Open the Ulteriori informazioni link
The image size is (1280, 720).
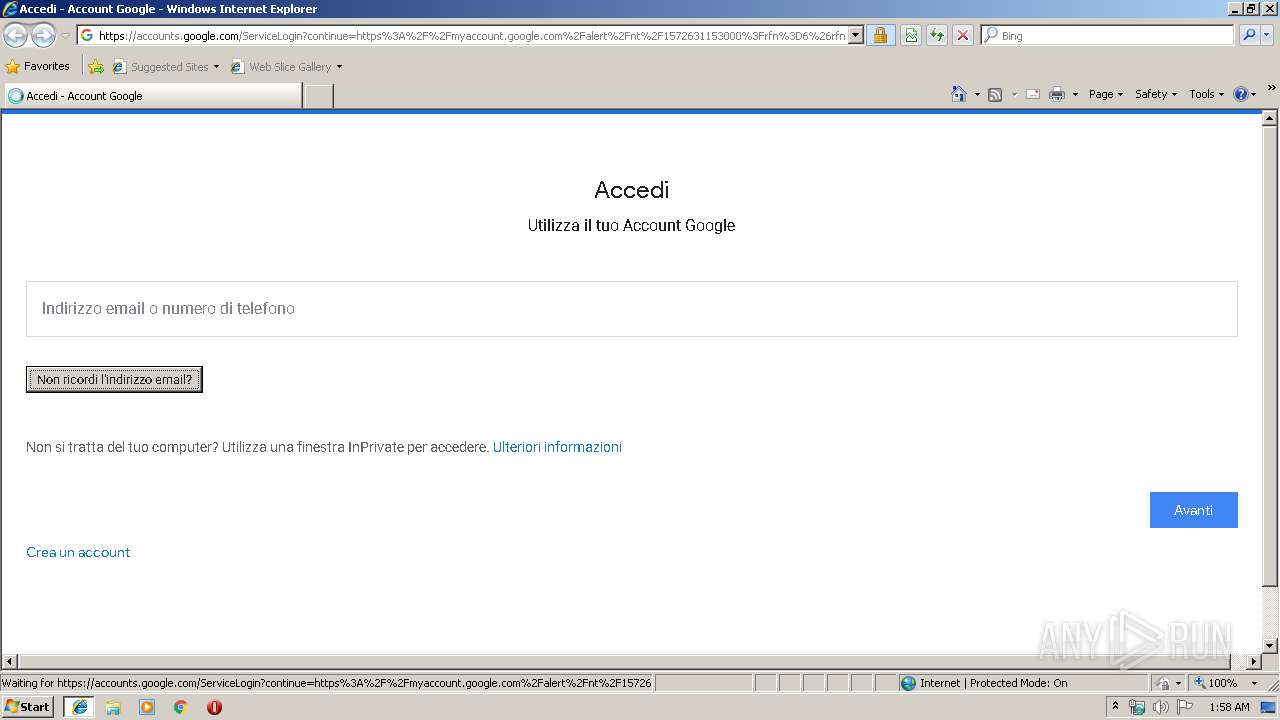coord(557,447)
